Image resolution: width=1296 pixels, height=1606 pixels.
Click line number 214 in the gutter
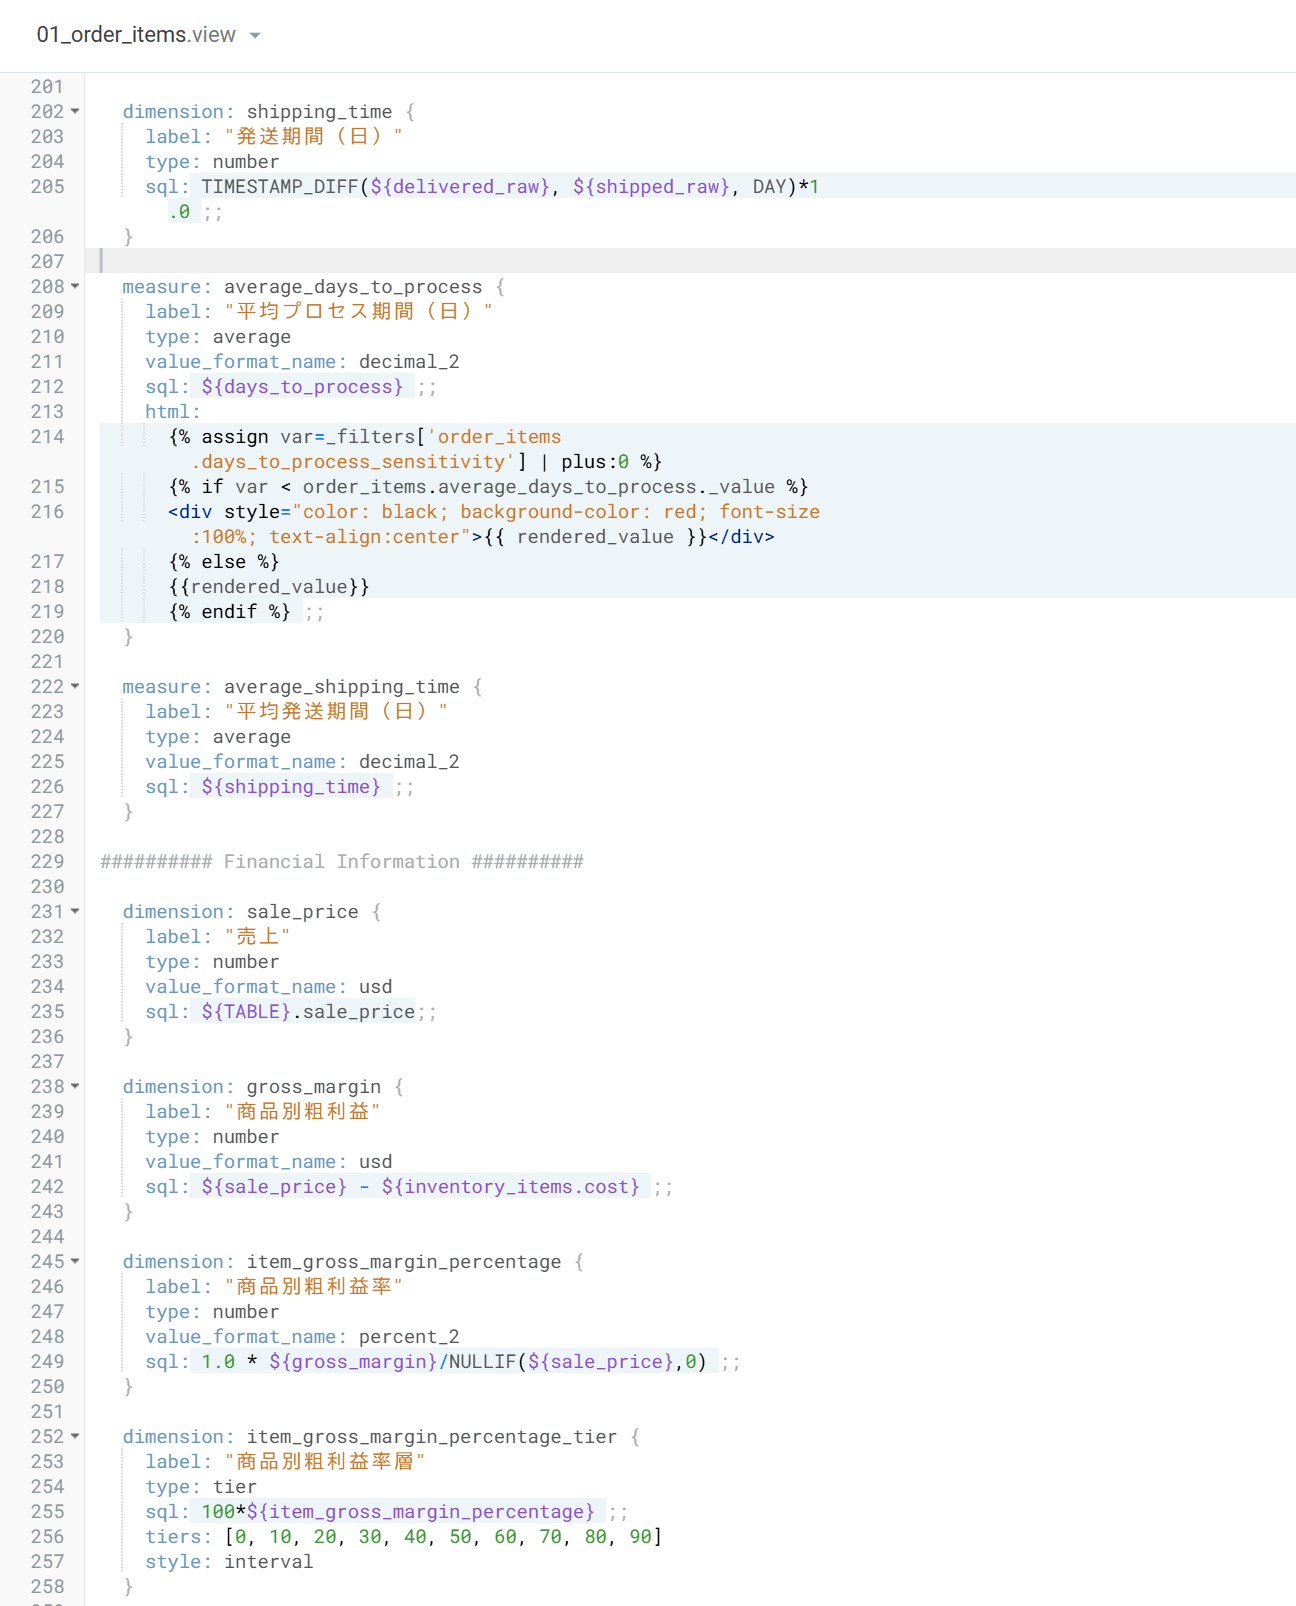coord(47,436)
